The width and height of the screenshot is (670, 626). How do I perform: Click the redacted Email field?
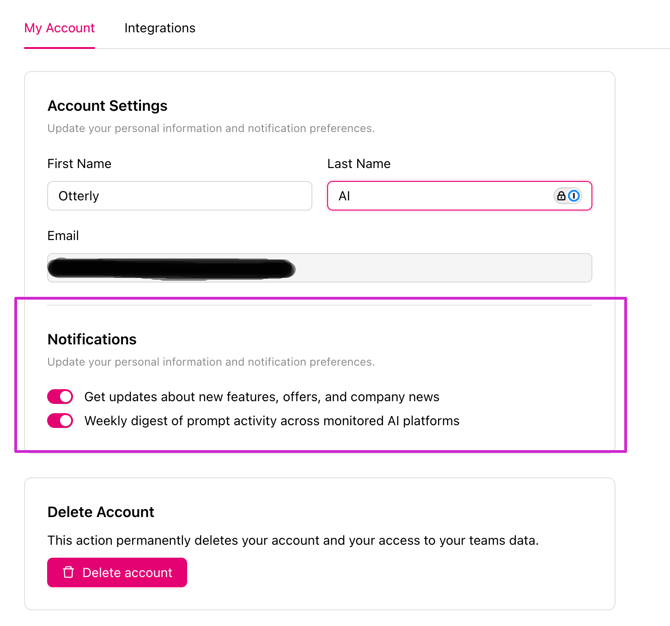click(320, 268)
